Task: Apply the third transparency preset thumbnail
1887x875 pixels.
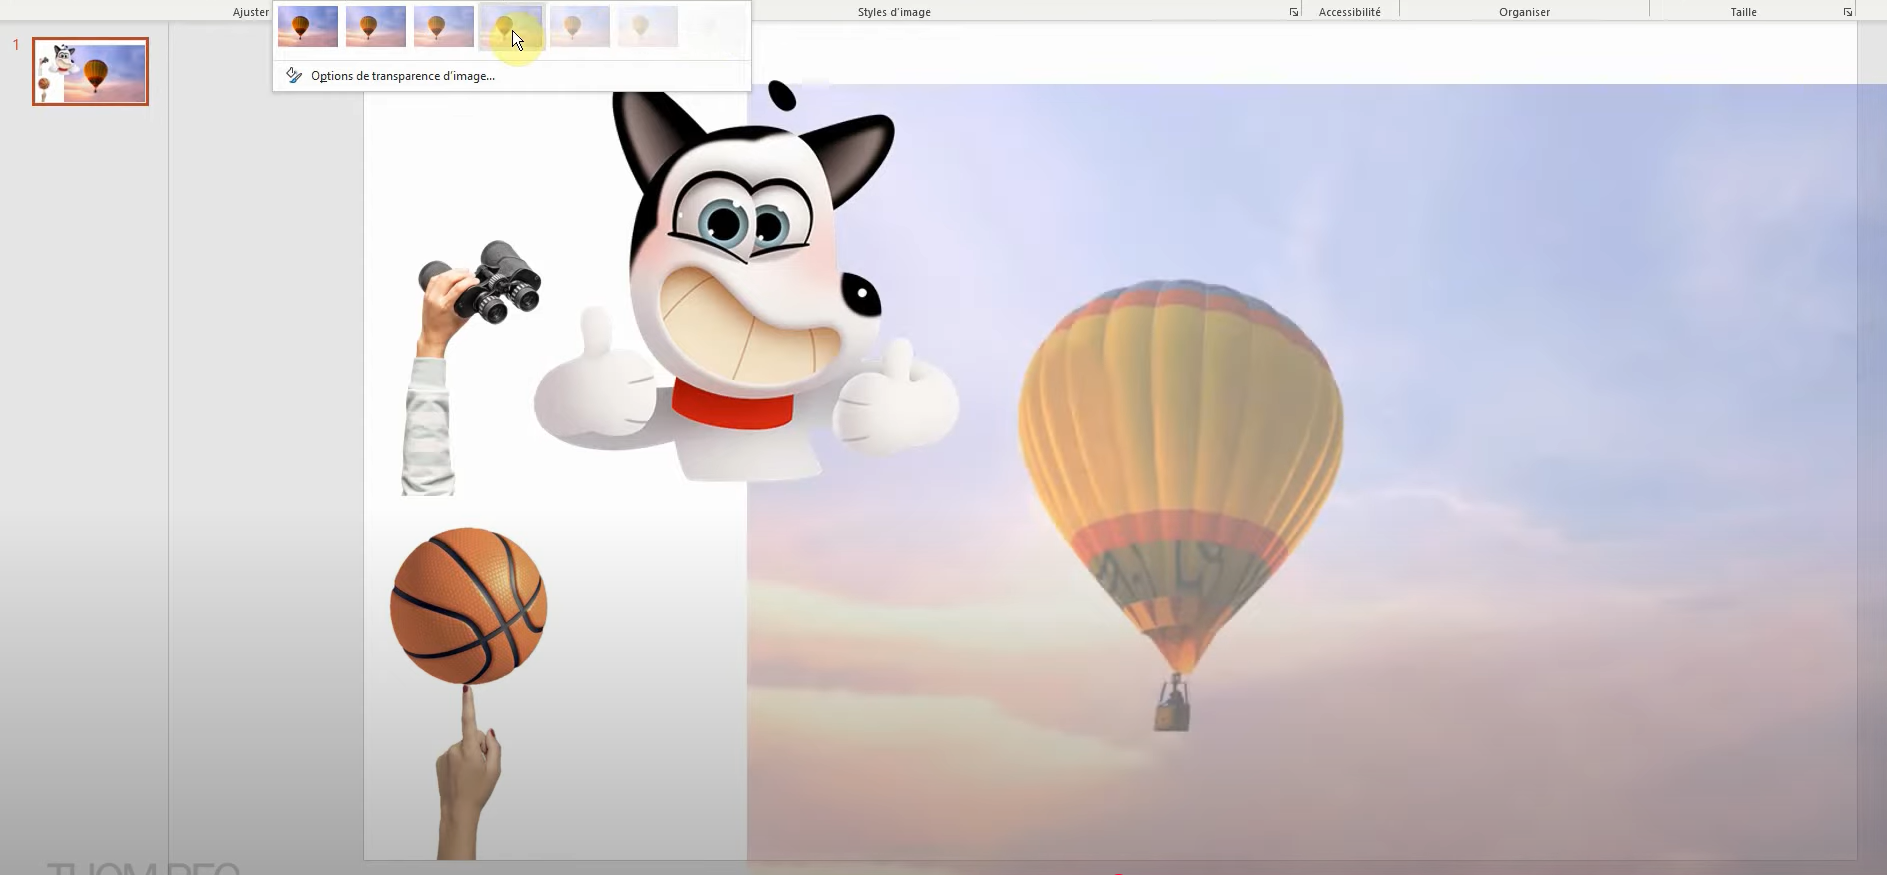Action: [444, 26]
